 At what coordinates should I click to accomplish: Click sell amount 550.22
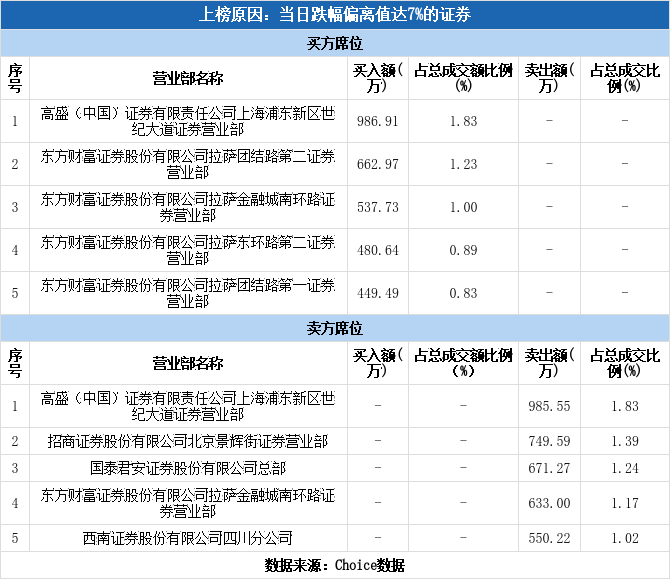point(549,538)
